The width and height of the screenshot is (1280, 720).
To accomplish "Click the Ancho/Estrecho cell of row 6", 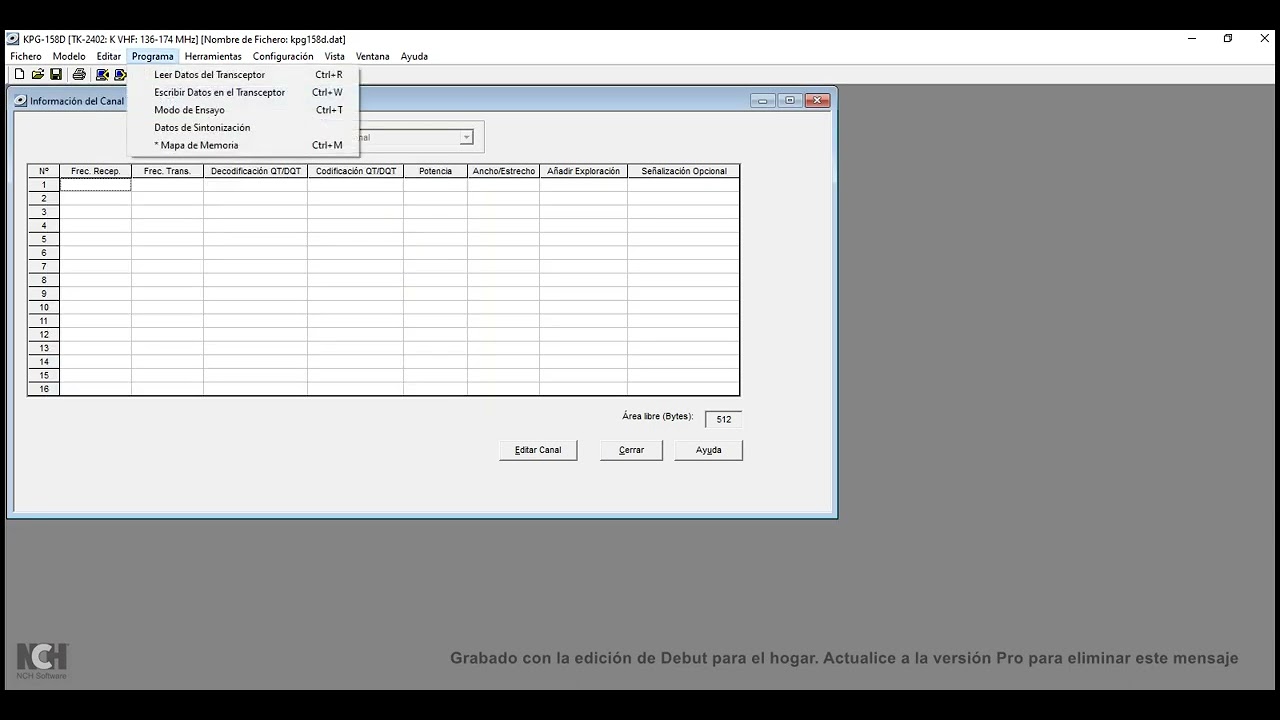I will point(504,253).
